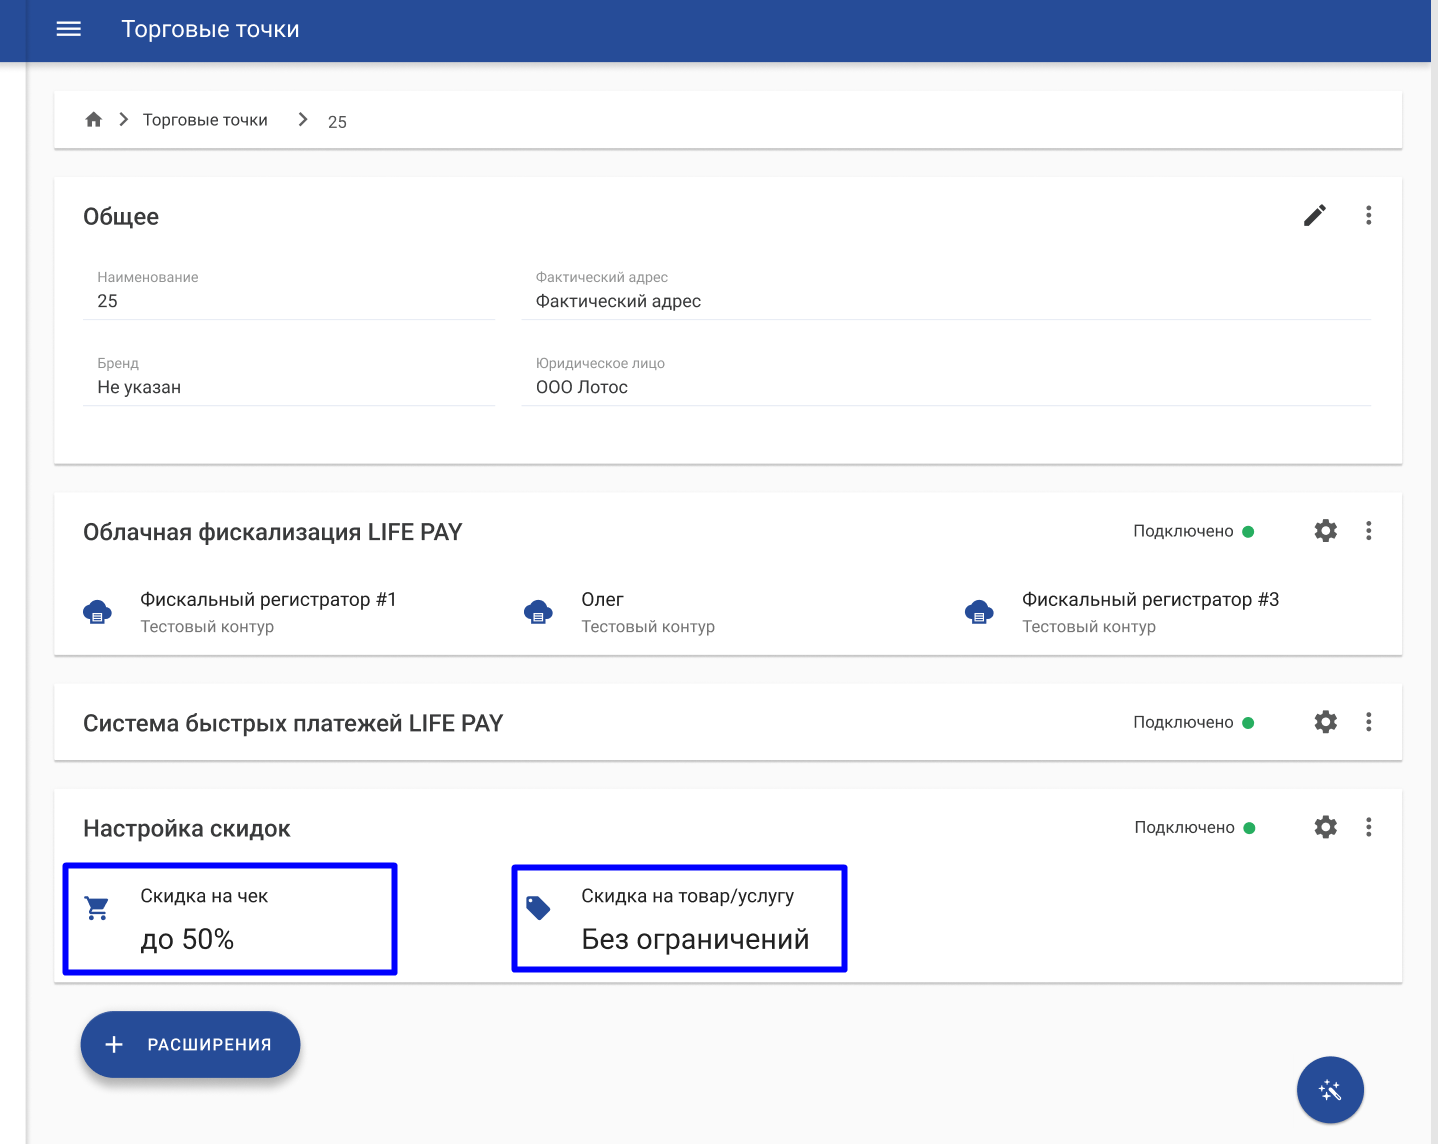The height and width of the screenshot is (1144, 1438).
Task: Click the Общее section heading
Action: click(121, 216)
